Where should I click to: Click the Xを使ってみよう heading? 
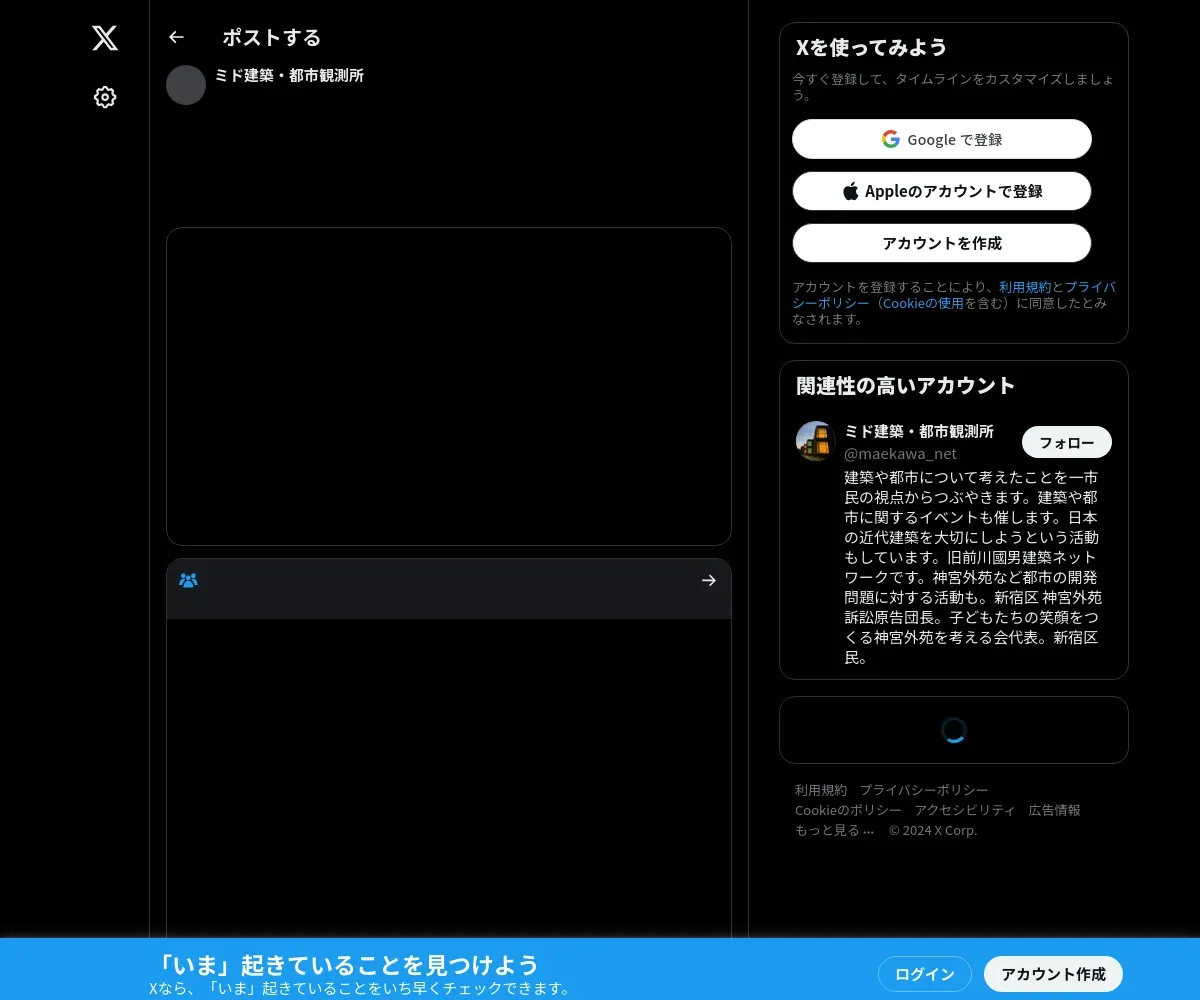[871, 47]
